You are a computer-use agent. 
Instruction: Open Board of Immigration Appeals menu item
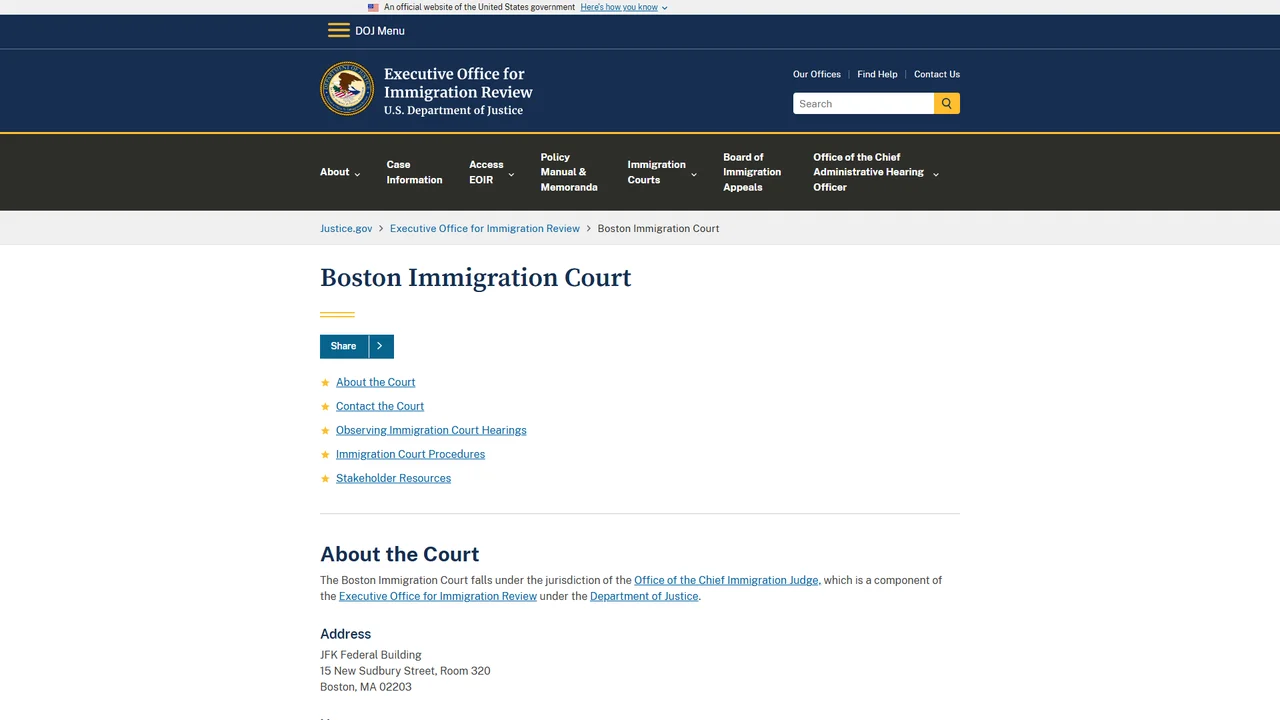(752, 172)
